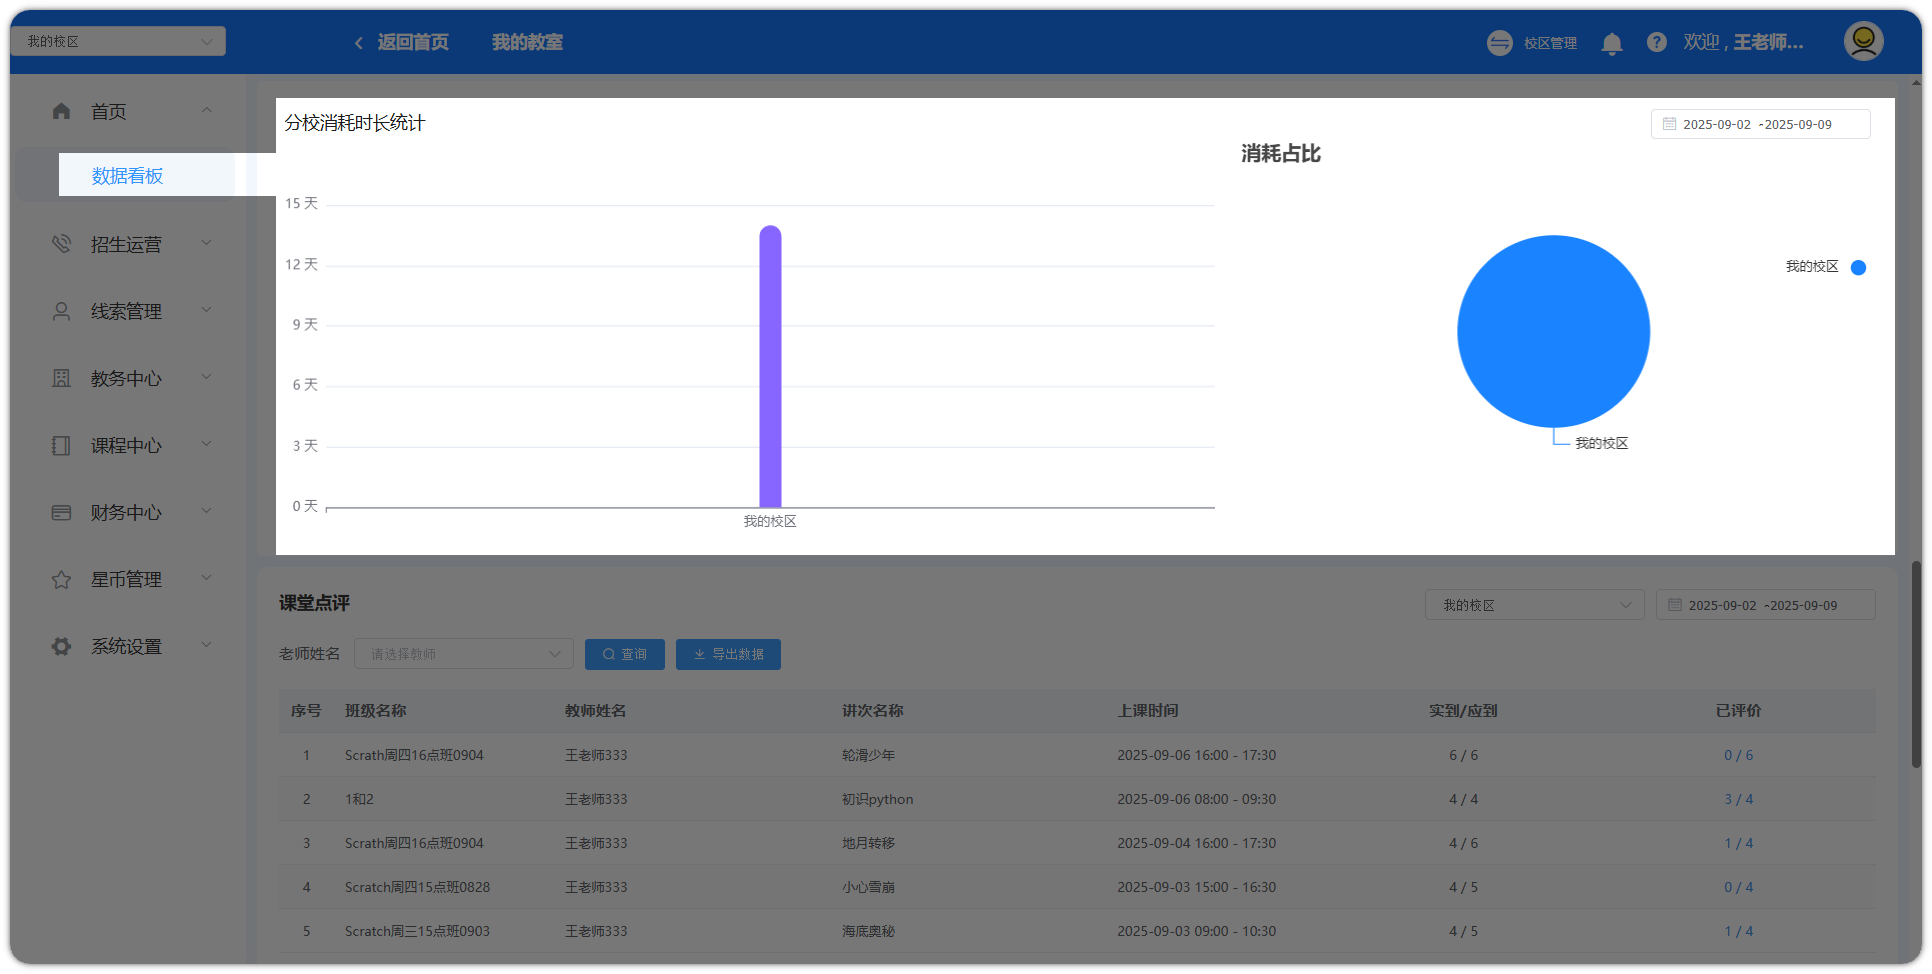The height and width of the screenshot is (974, 1932).
Task: Click the phone icon beside 招生运营
Action: [x=61, y=244]
